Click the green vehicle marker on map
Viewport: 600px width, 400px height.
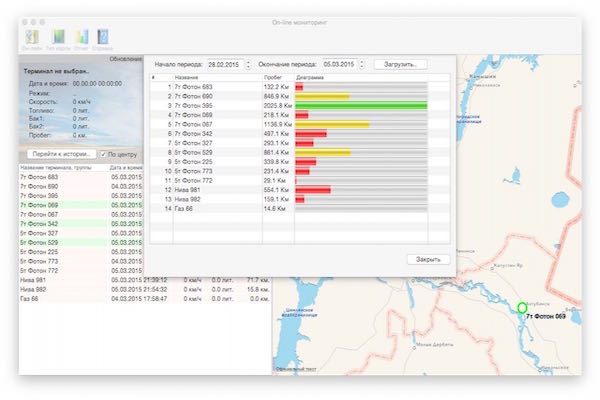[521, 308]
